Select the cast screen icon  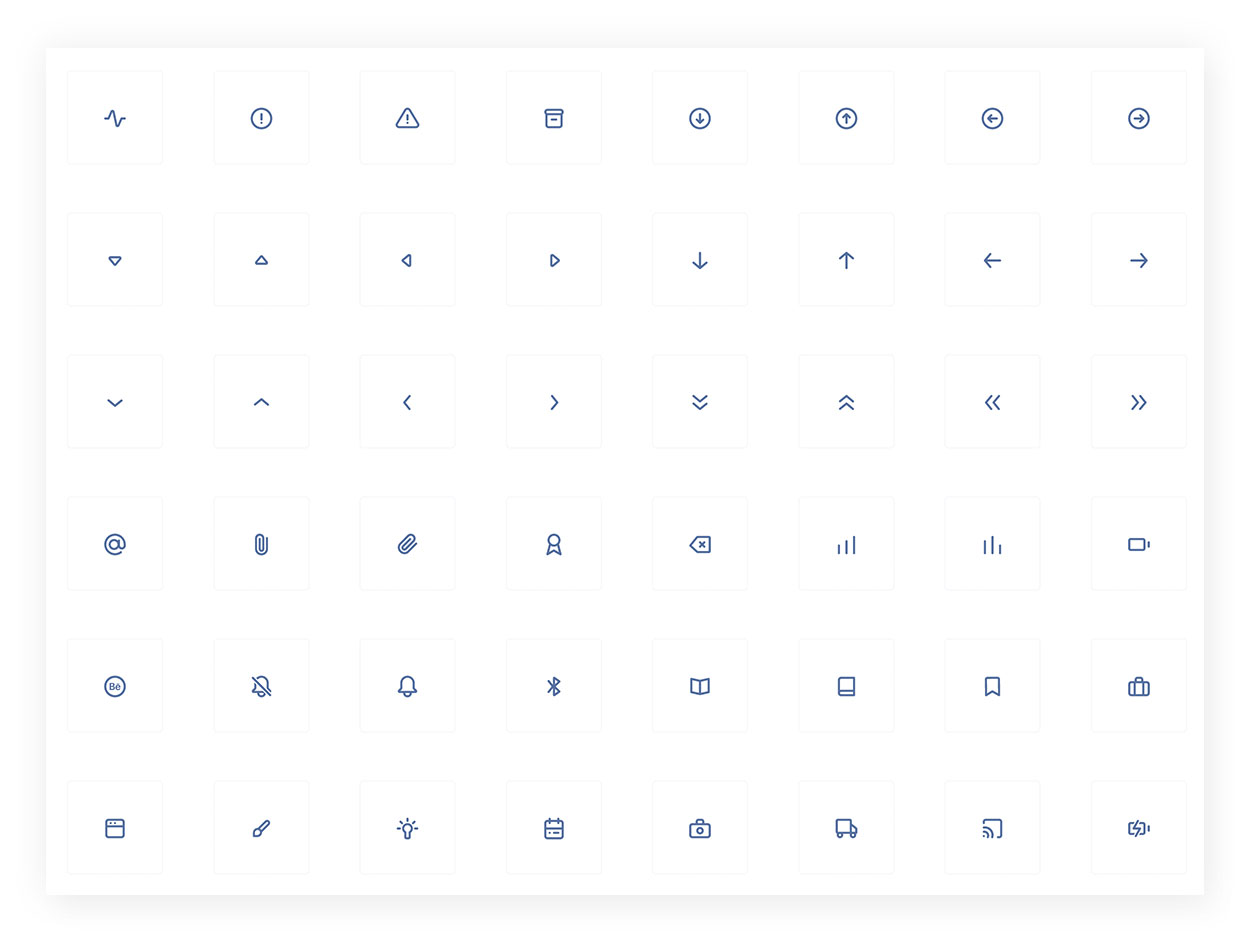[992, 828]
